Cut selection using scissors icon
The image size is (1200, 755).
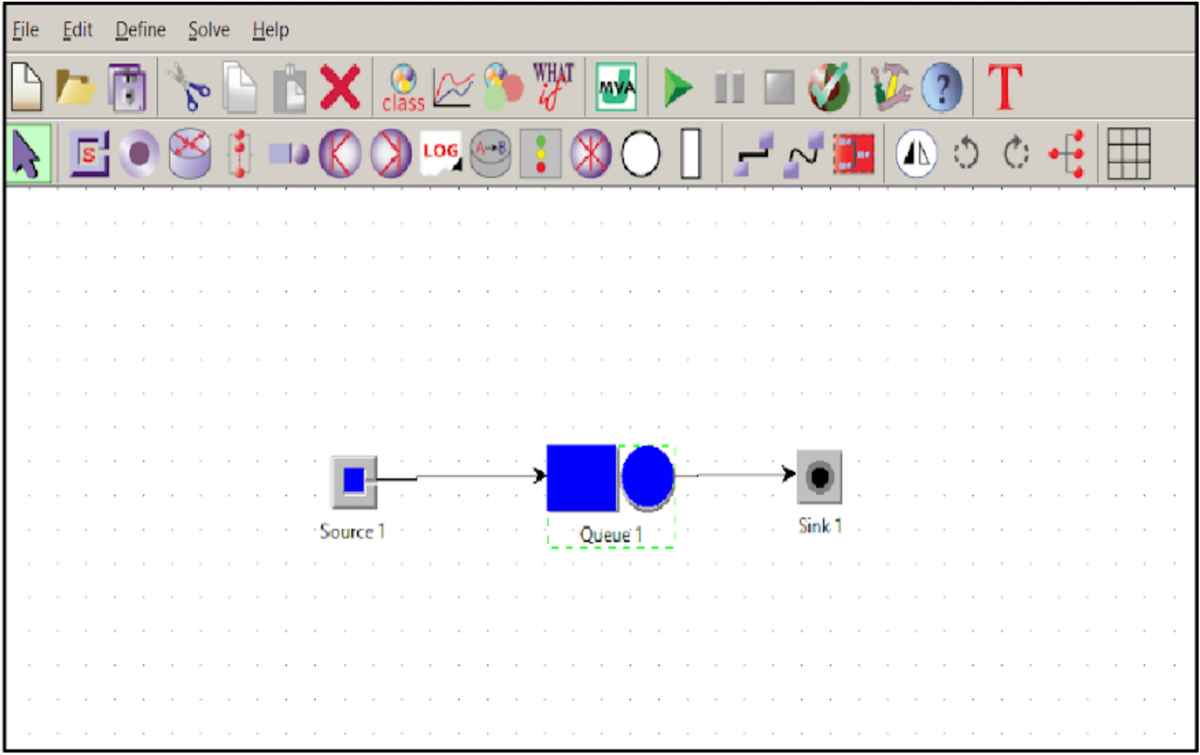pos(188,88)
